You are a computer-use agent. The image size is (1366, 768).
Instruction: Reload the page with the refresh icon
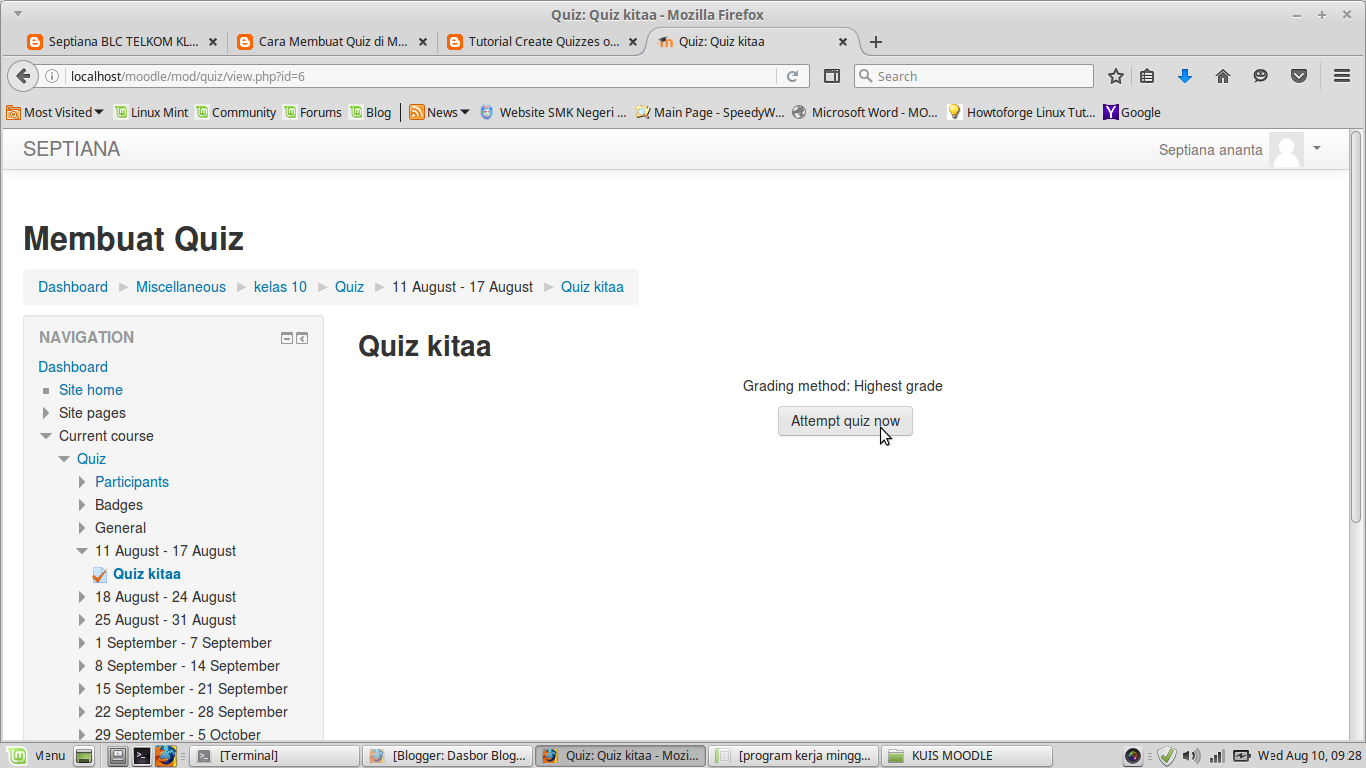(x=794, y=75)
